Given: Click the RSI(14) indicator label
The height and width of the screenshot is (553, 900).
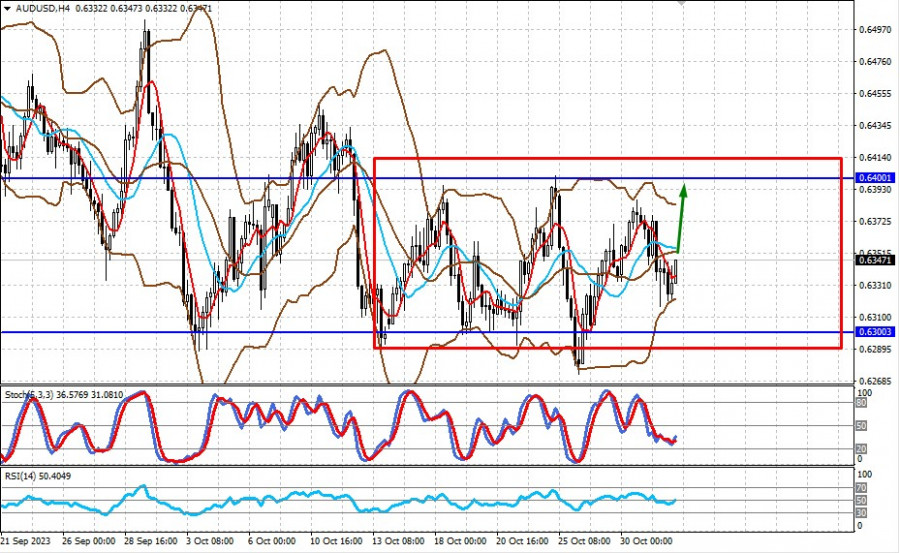Looking at the screenshot, I should 21,476.
